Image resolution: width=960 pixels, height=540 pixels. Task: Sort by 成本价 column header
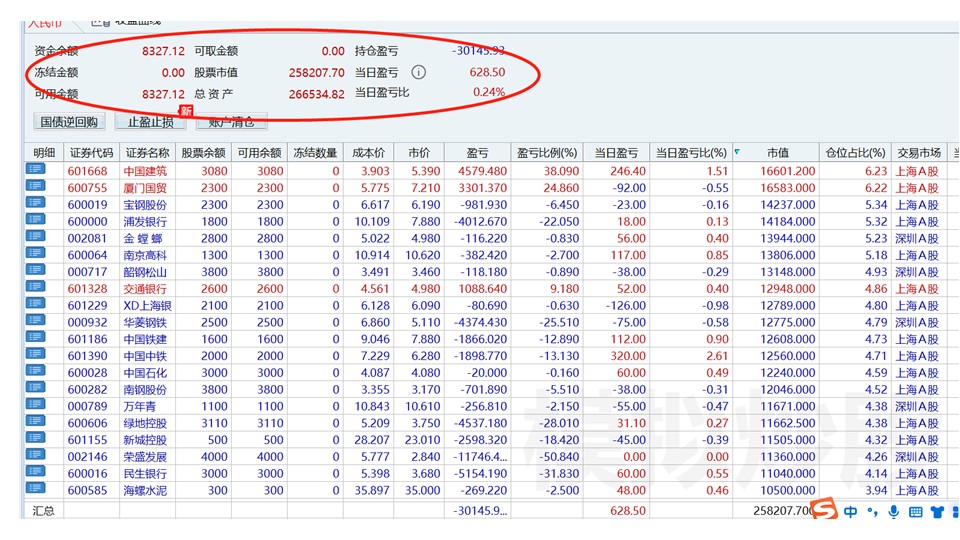click(x=369, y=152)
